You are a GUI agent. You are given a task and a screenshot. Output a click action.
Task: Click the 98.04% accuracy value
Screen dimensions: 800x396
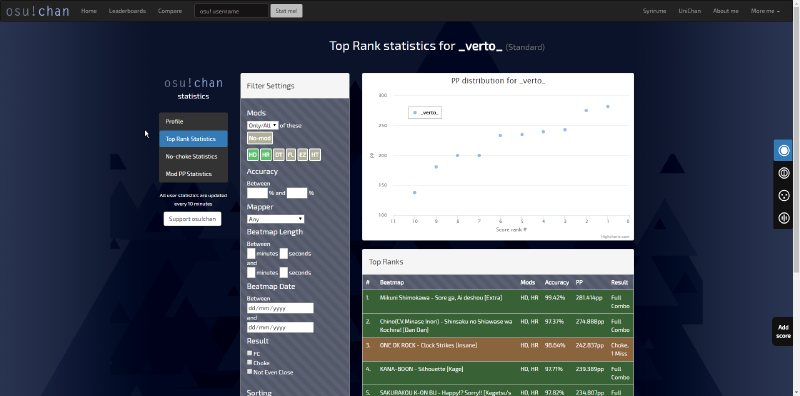tap(555, 345)
